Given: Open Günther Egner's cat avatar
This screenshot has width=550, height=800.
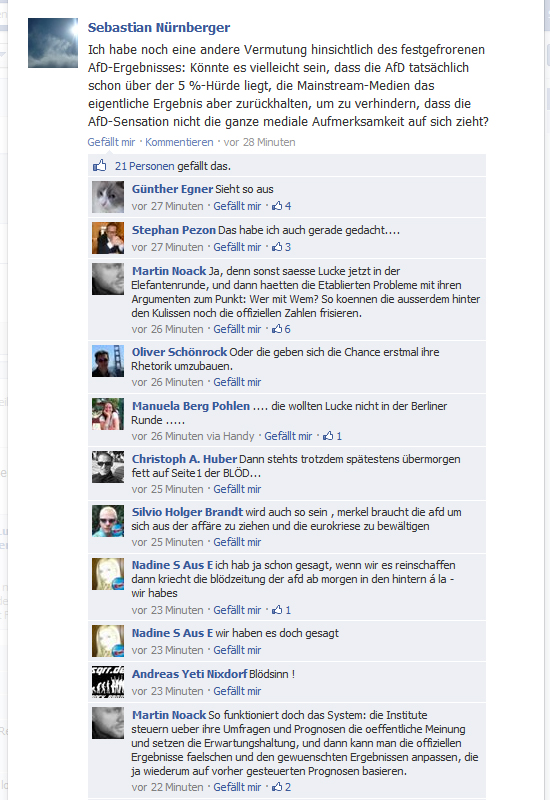Looking at the screenshot, I should pyautogui.click(x=108, y=197).
